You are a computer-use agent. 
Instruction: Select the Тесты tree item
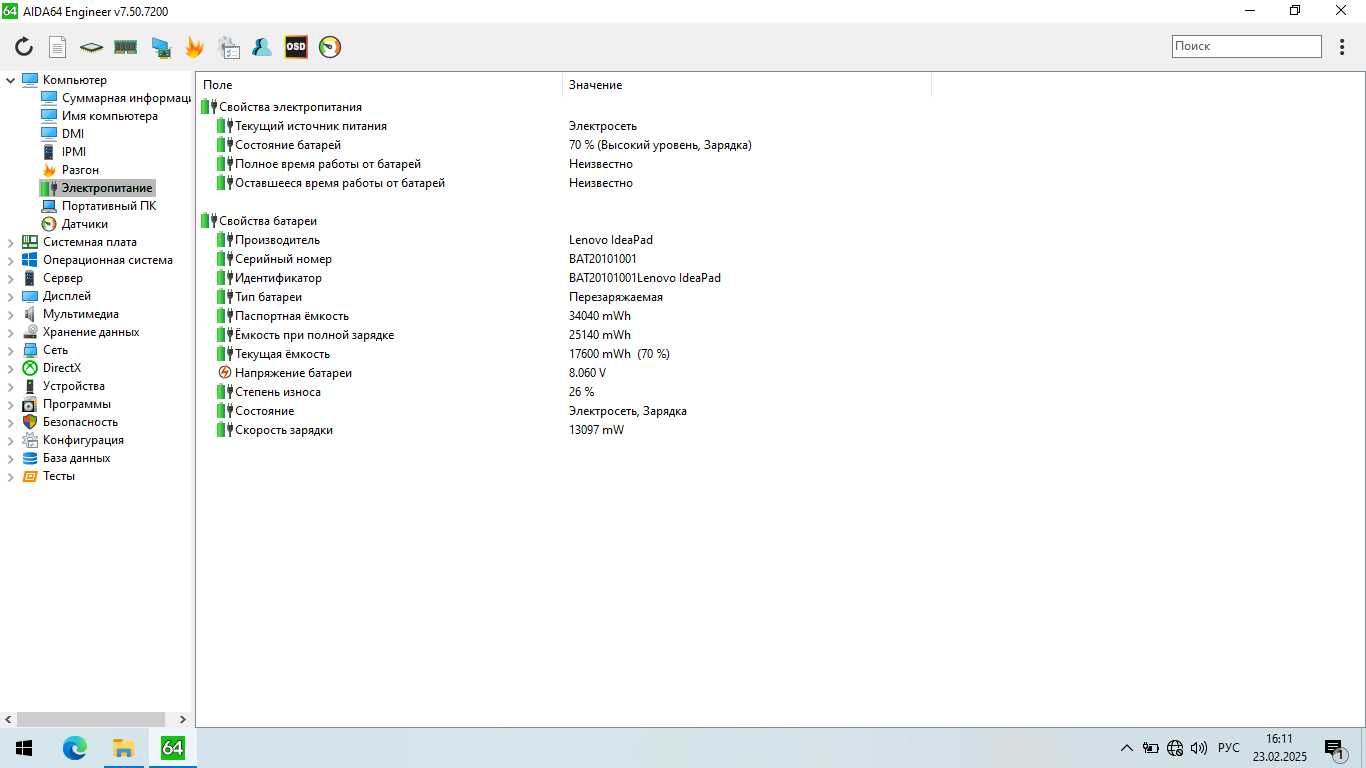pos(58,476)
